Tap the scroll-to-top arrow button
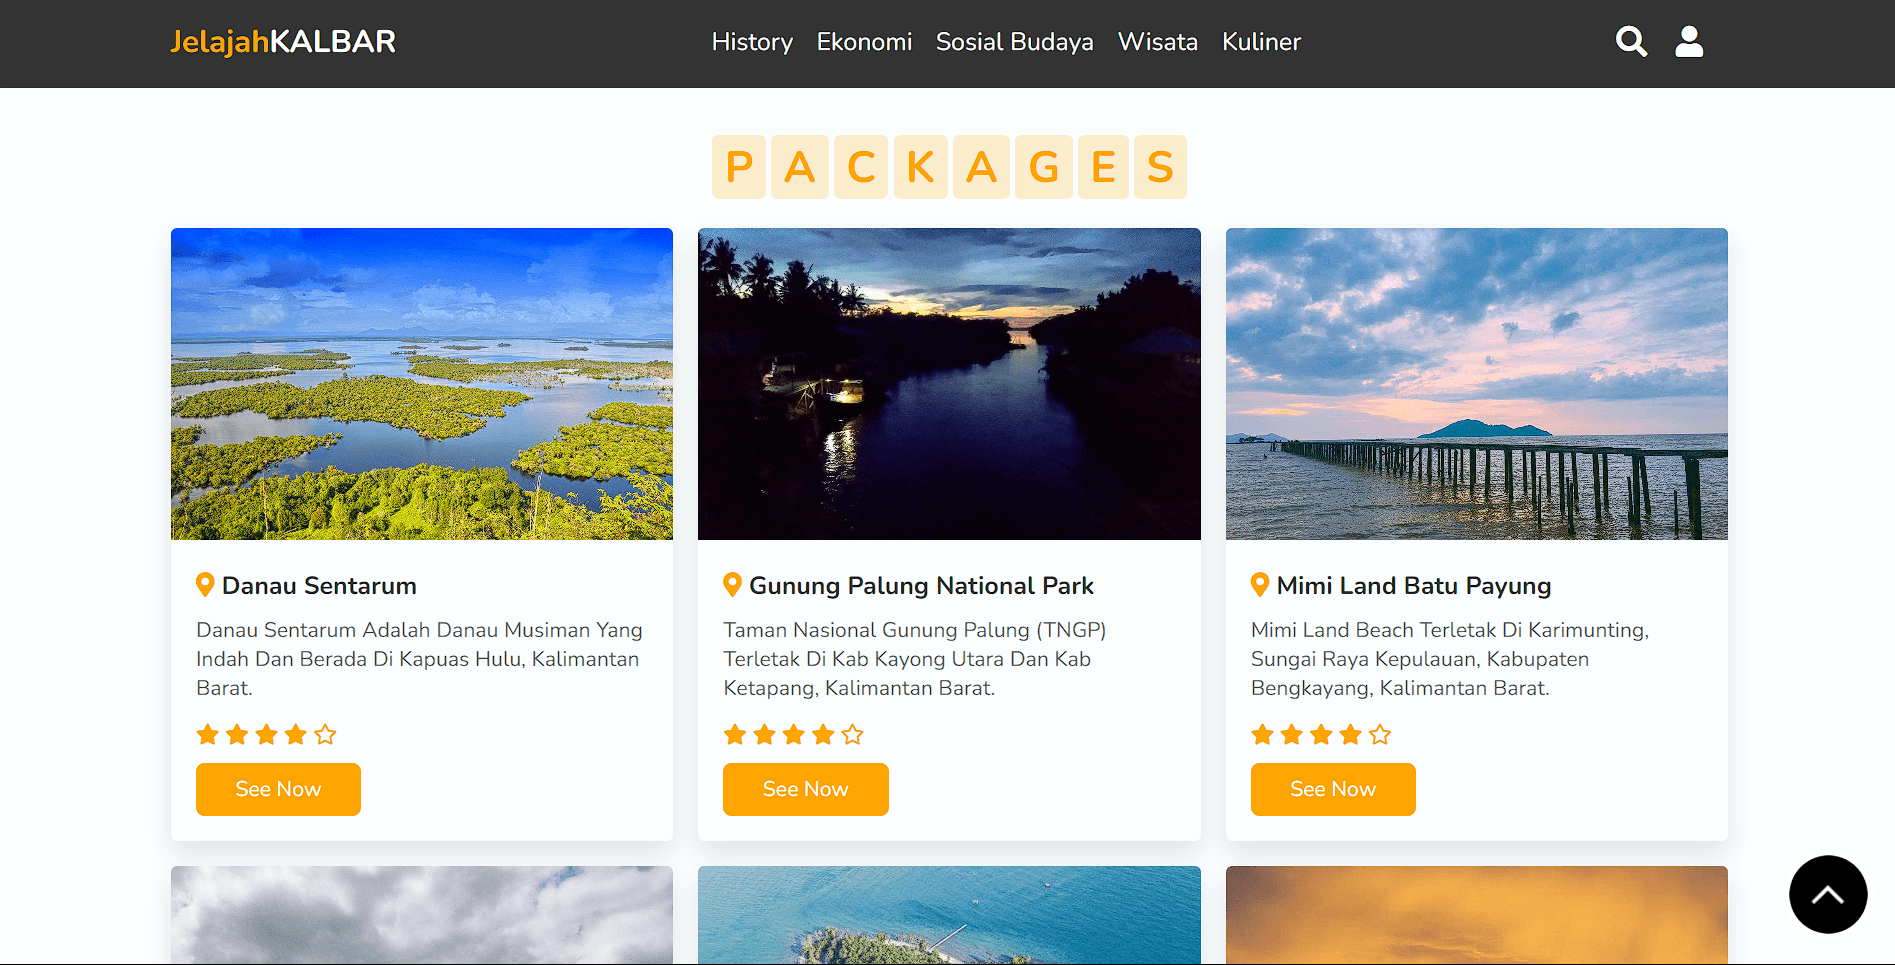The height and width of the screenshot is (965, 1895). (x=1828, y=894)
